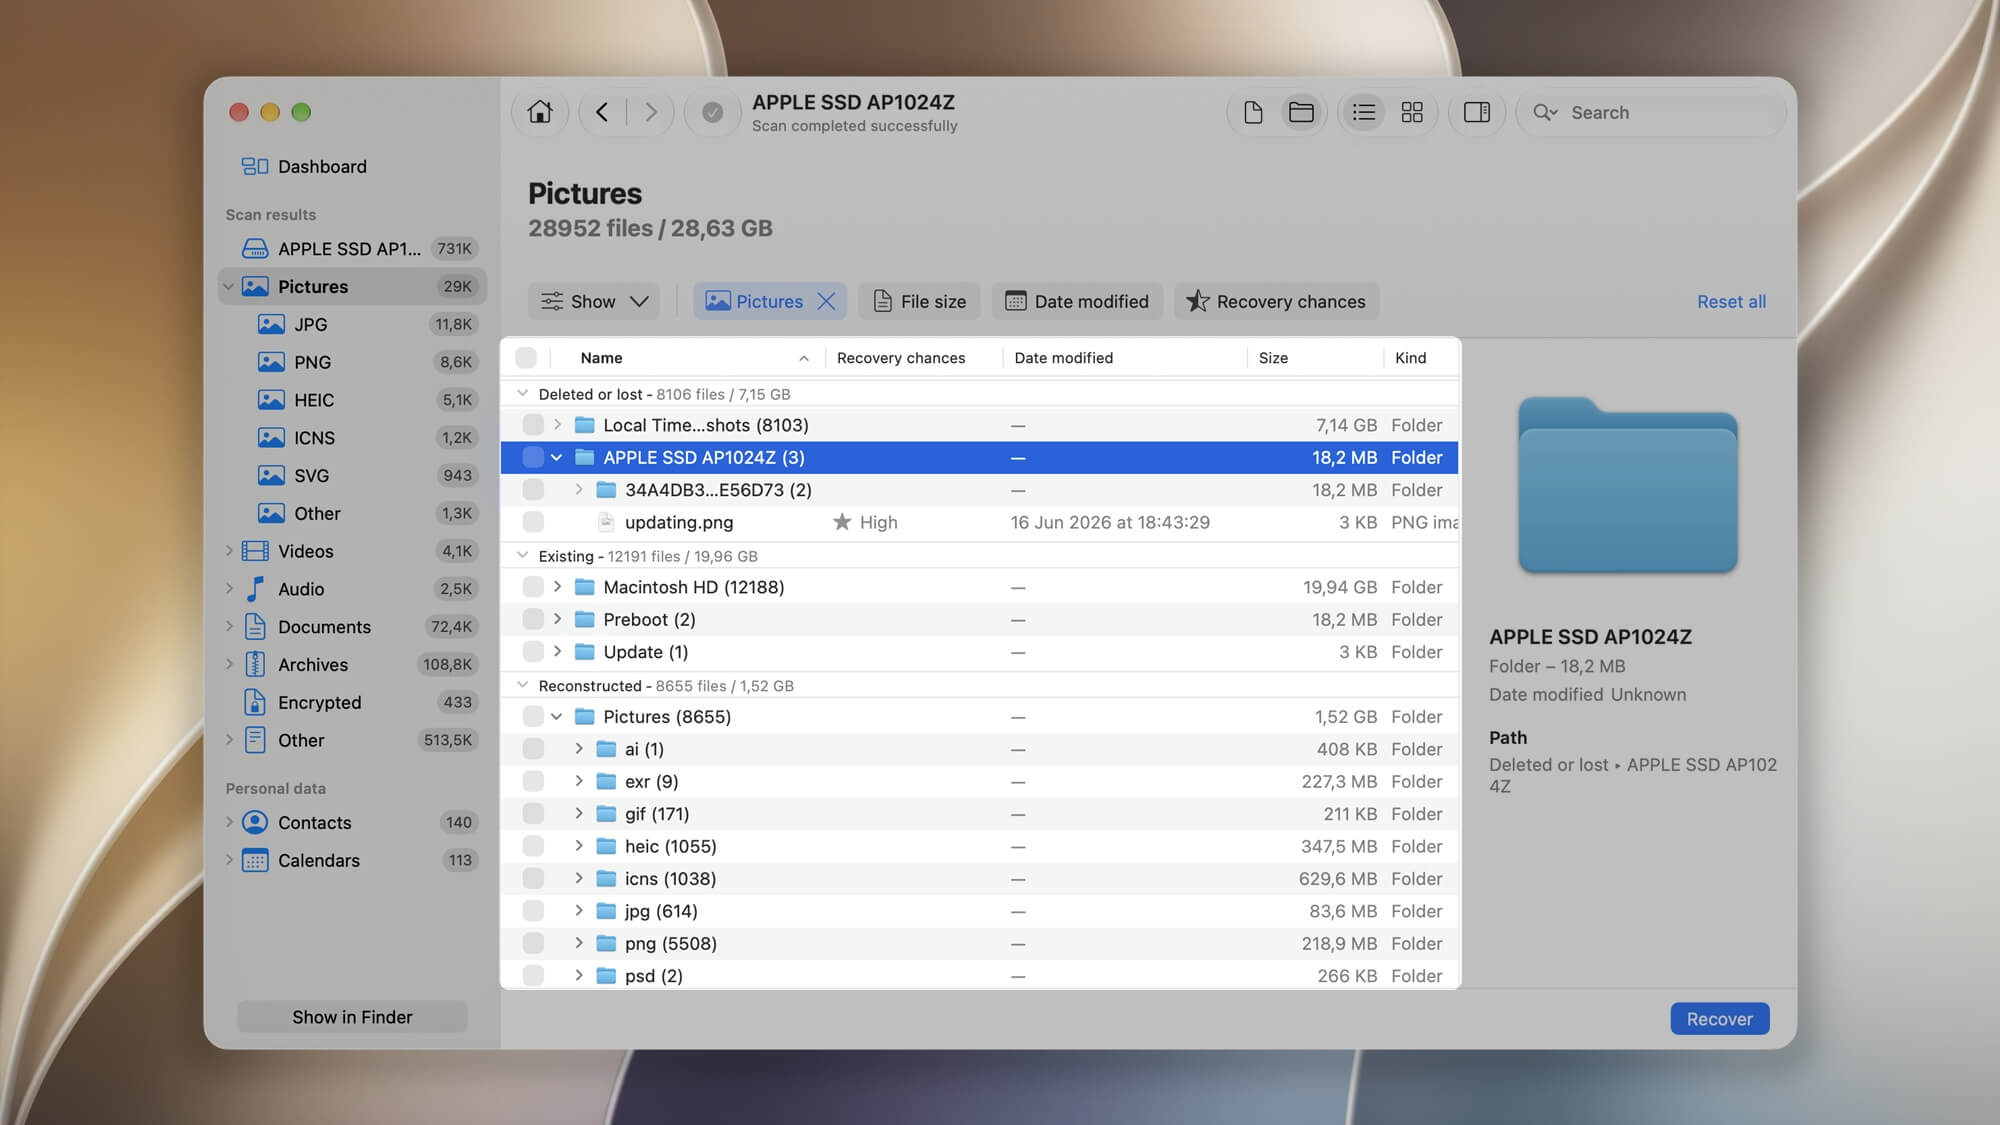2000x1125 pixels.
Task: Expand the 34A4DB3...E56D73 folder
Action: tap(579, 490)
